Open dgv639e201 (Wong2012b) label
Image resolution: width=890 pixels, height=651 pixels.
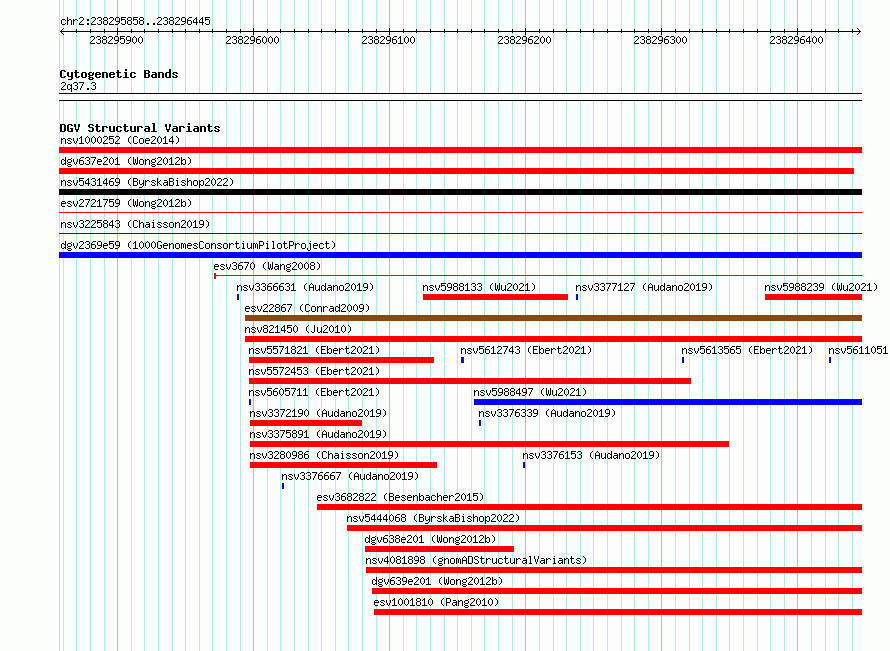(437, 581)
